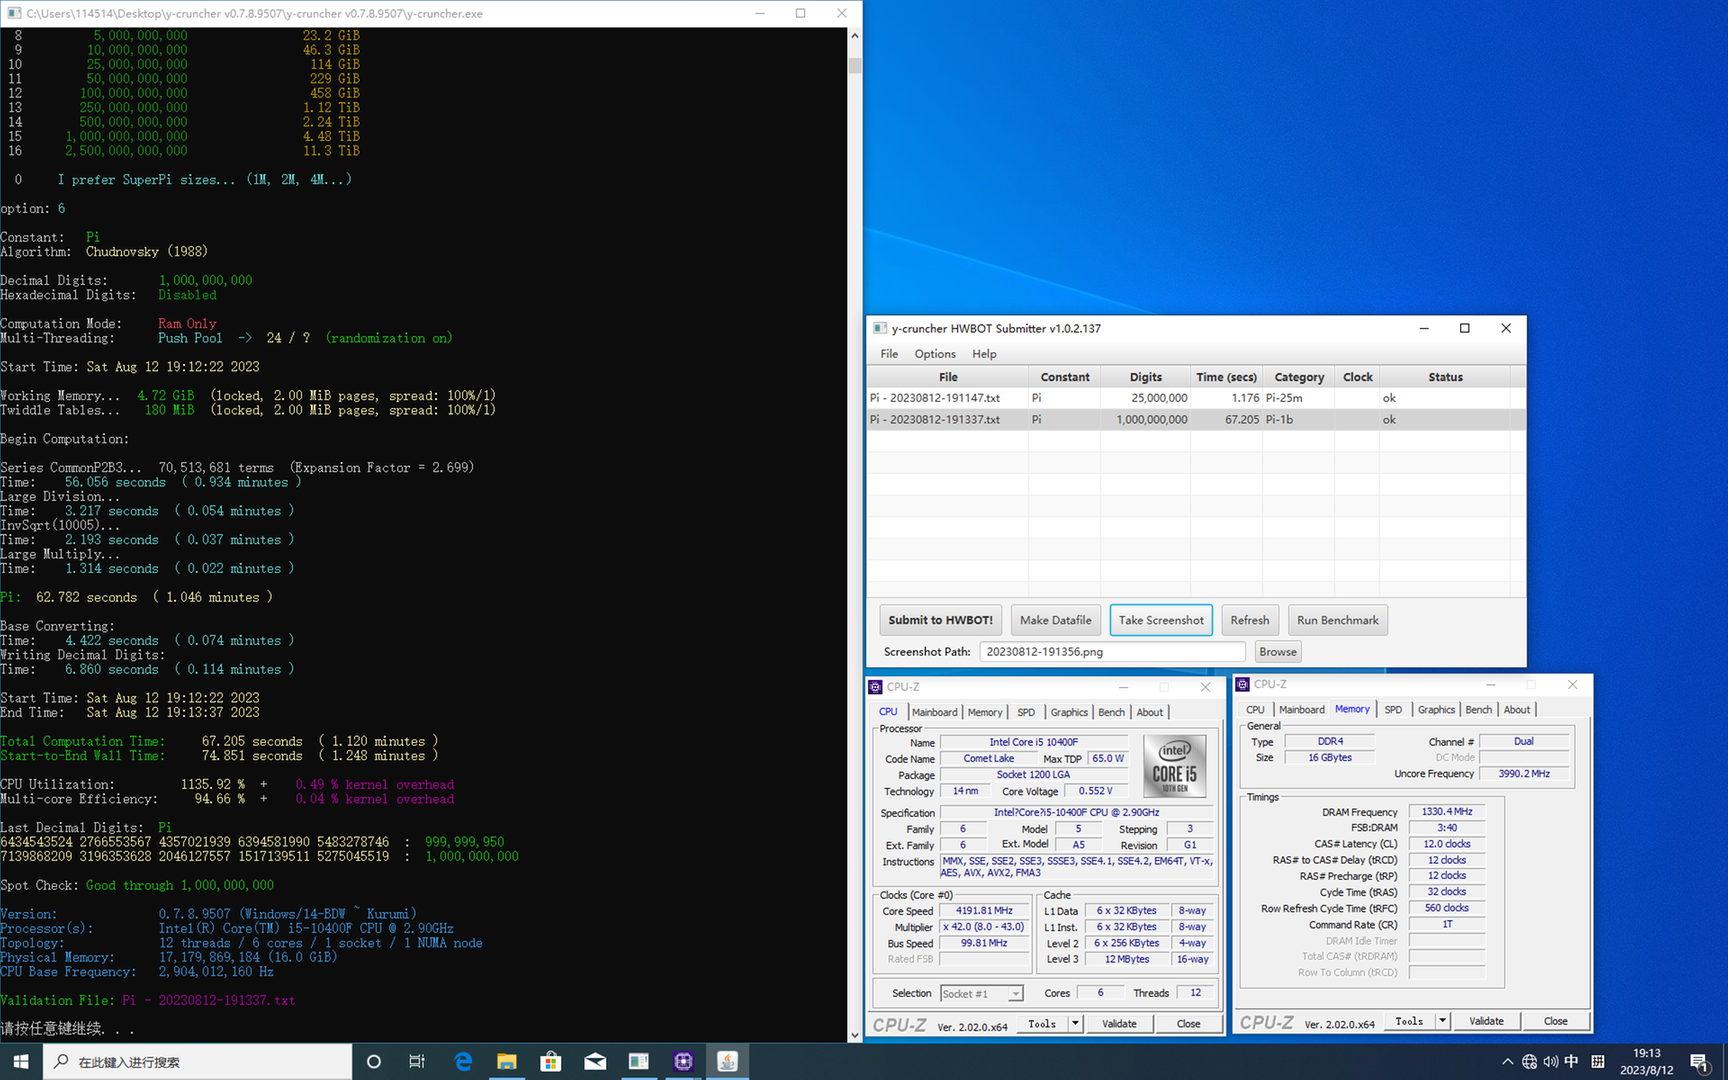
Task: Click Tools button in left CPU-Z window
Action: point(1042,1024)
